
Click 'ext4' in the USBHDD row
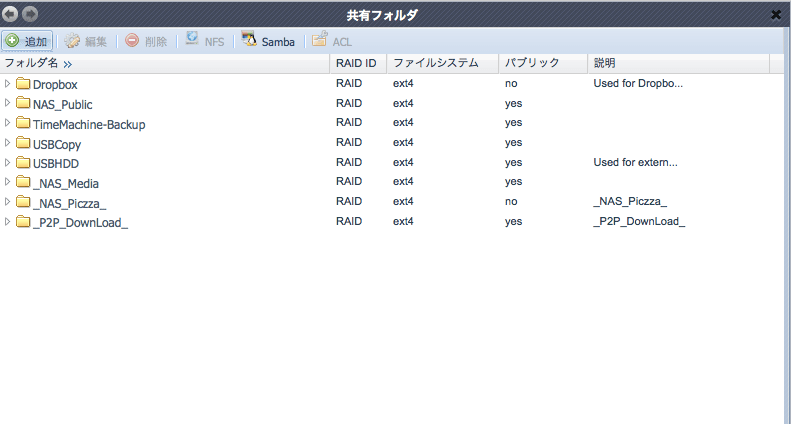pyautogui.click(x=403, y=163)
